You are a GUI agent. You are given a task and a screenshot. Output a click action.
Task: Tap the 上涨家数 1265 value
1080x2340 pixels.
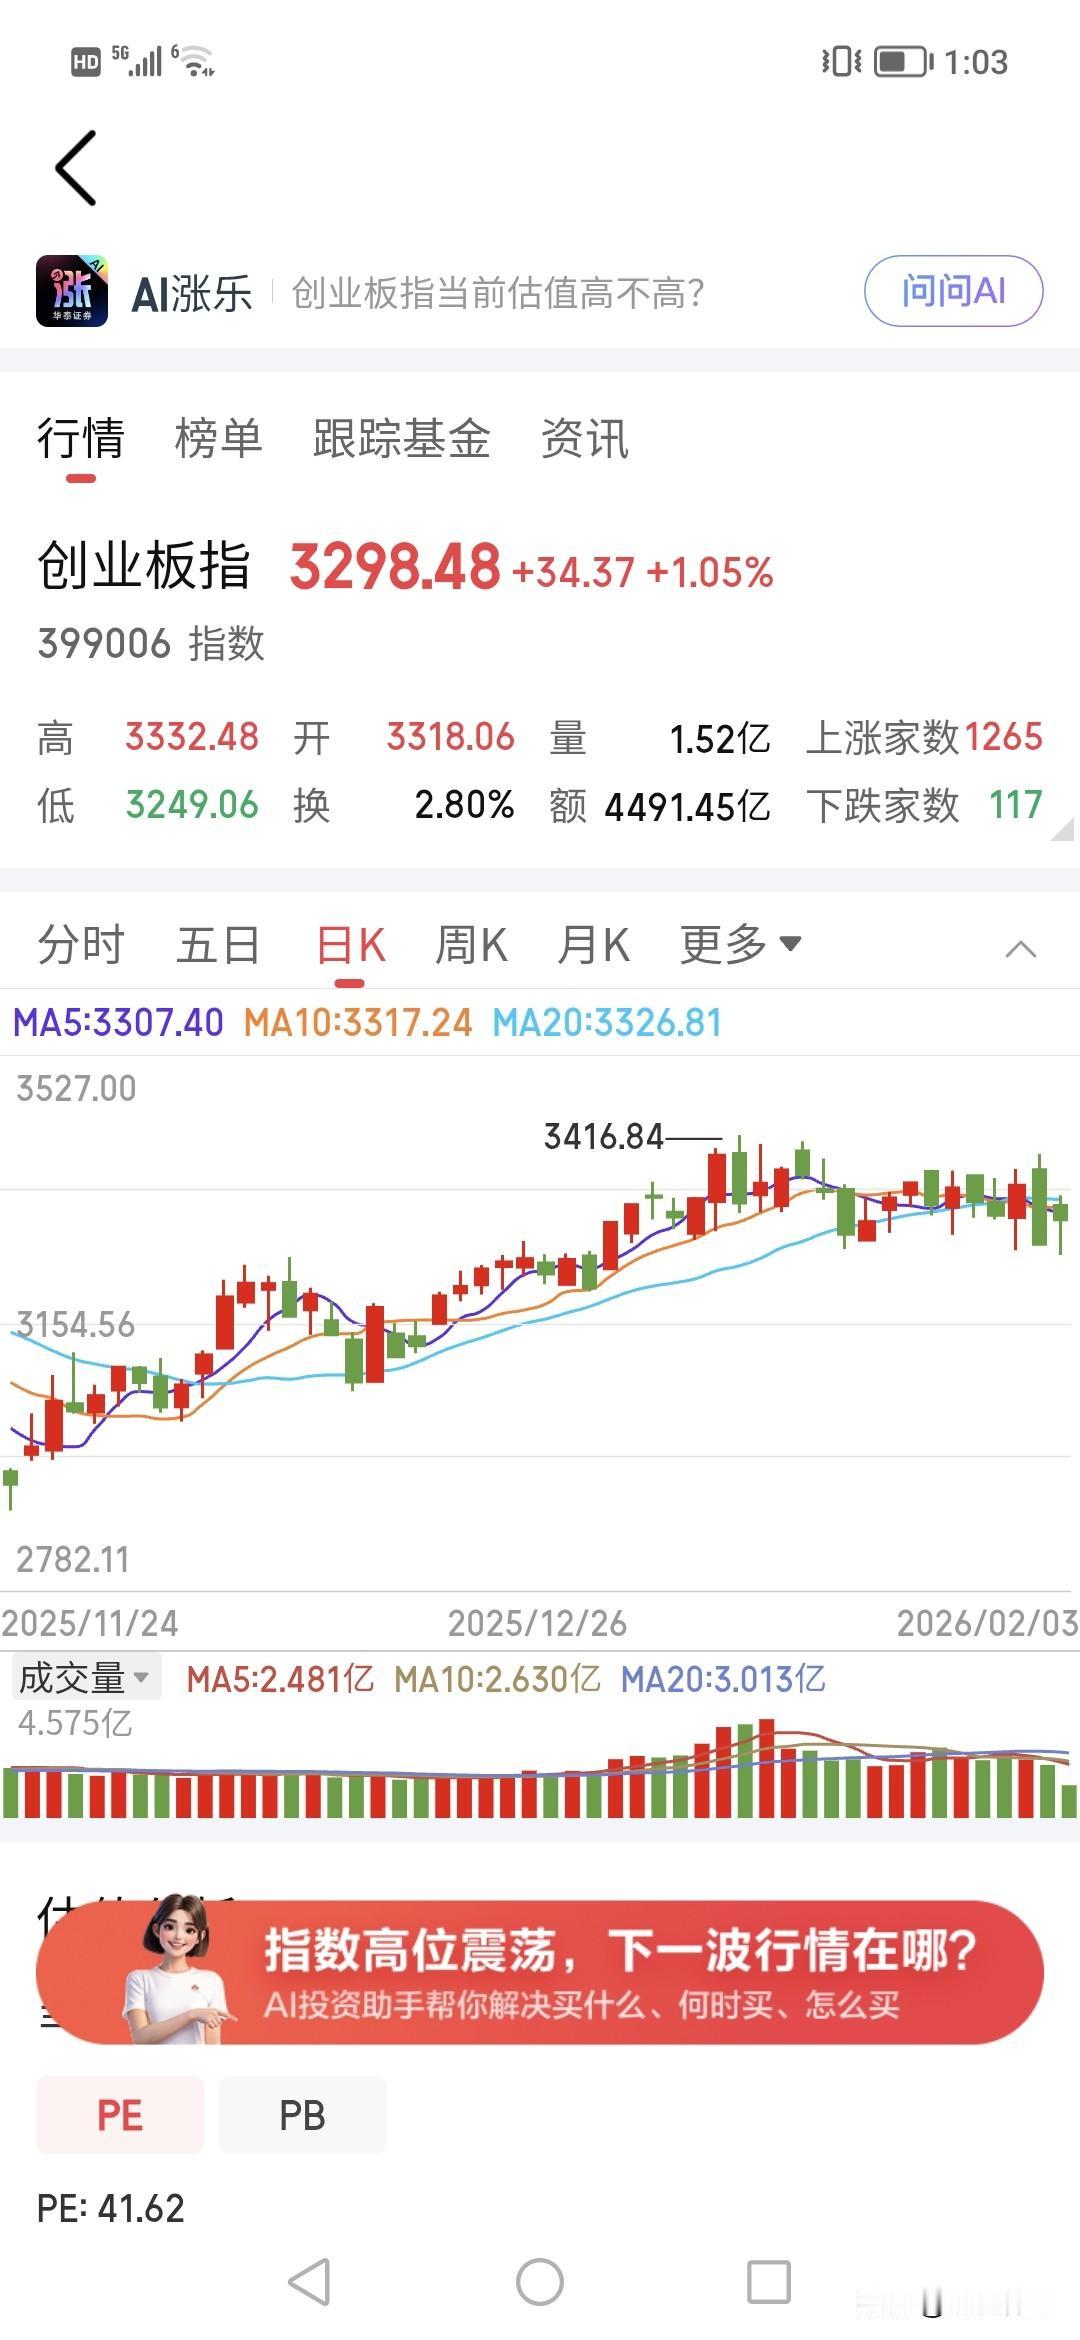point(1004,737)
